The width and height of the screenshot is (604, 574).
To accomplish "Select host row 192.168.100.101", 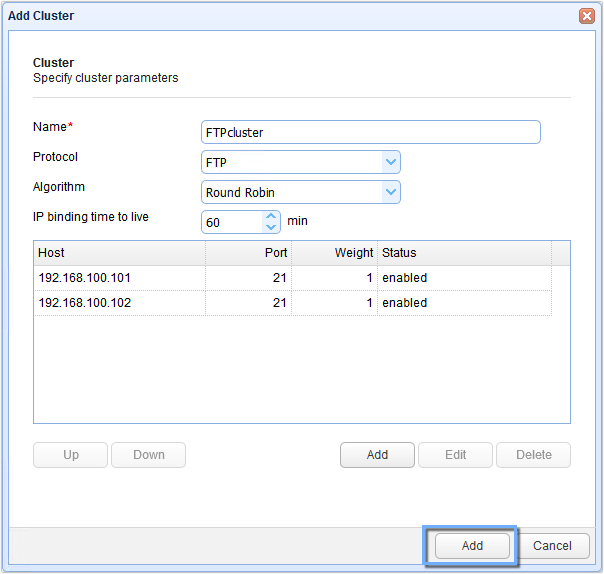I will coord(119,278).
